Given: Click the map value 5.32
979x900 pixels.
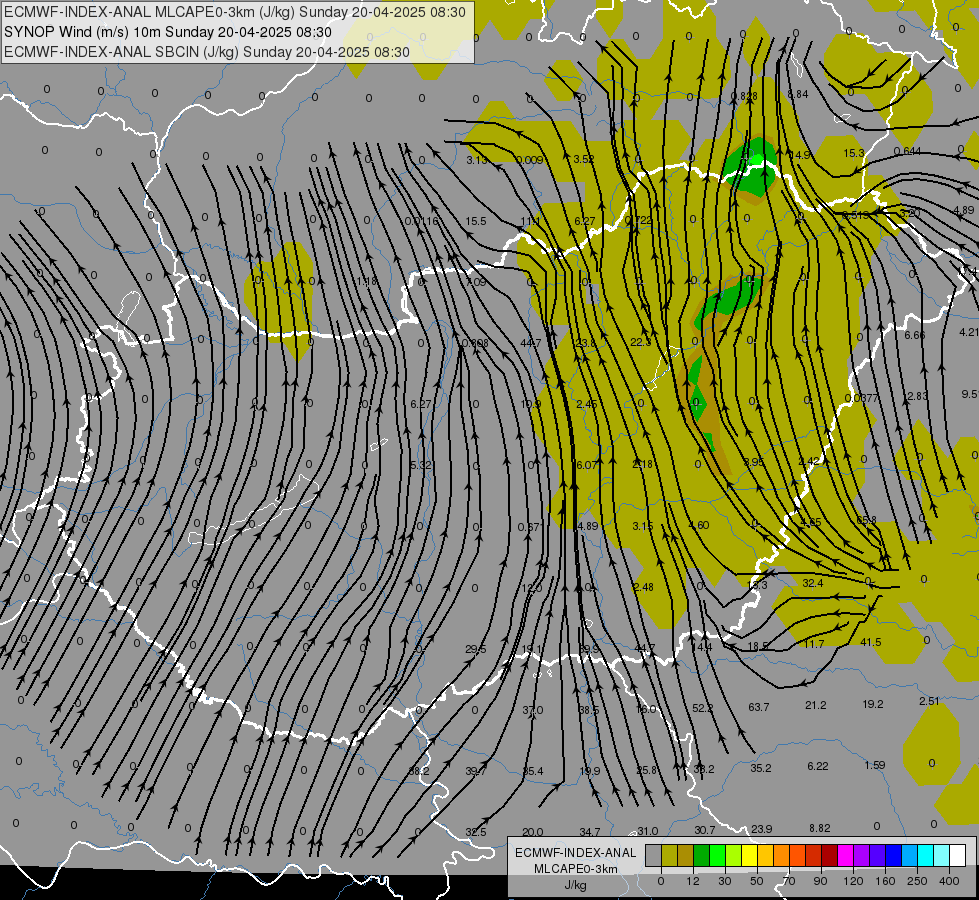Looking at the screenshot, I should tap(421, 465).
